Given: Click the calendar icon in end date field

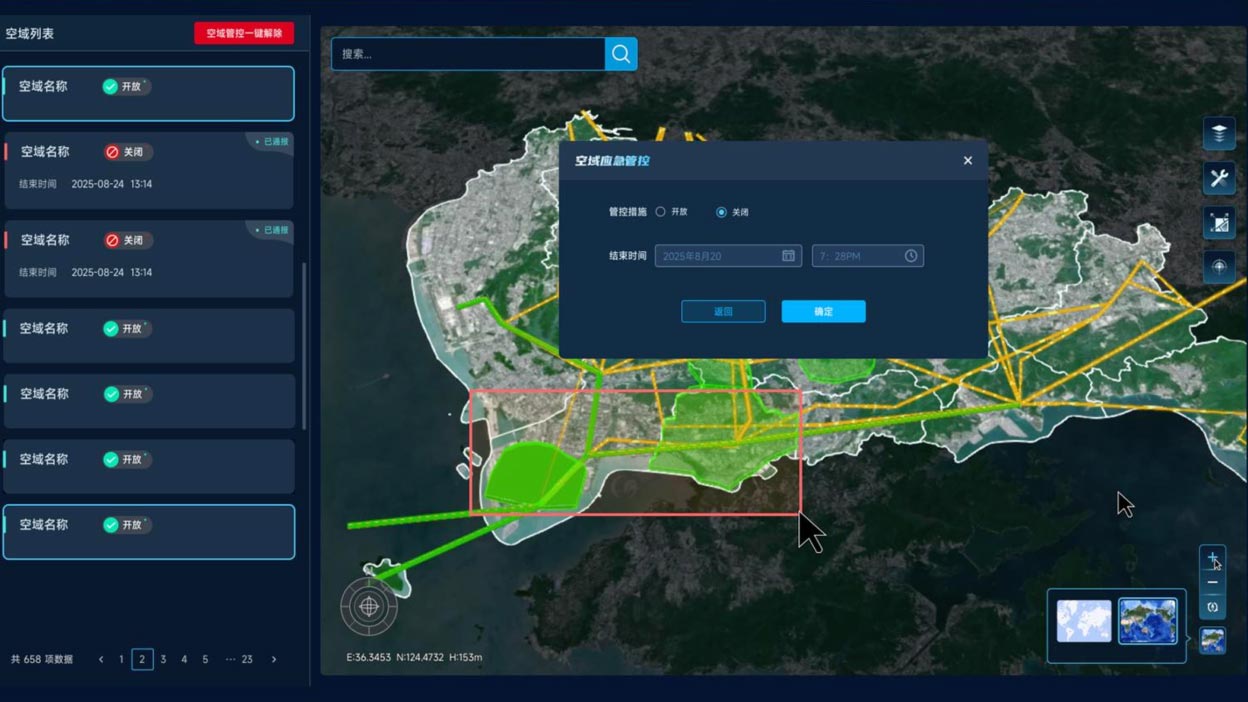Looking at the screenshot, I should (x=788, y=256).
